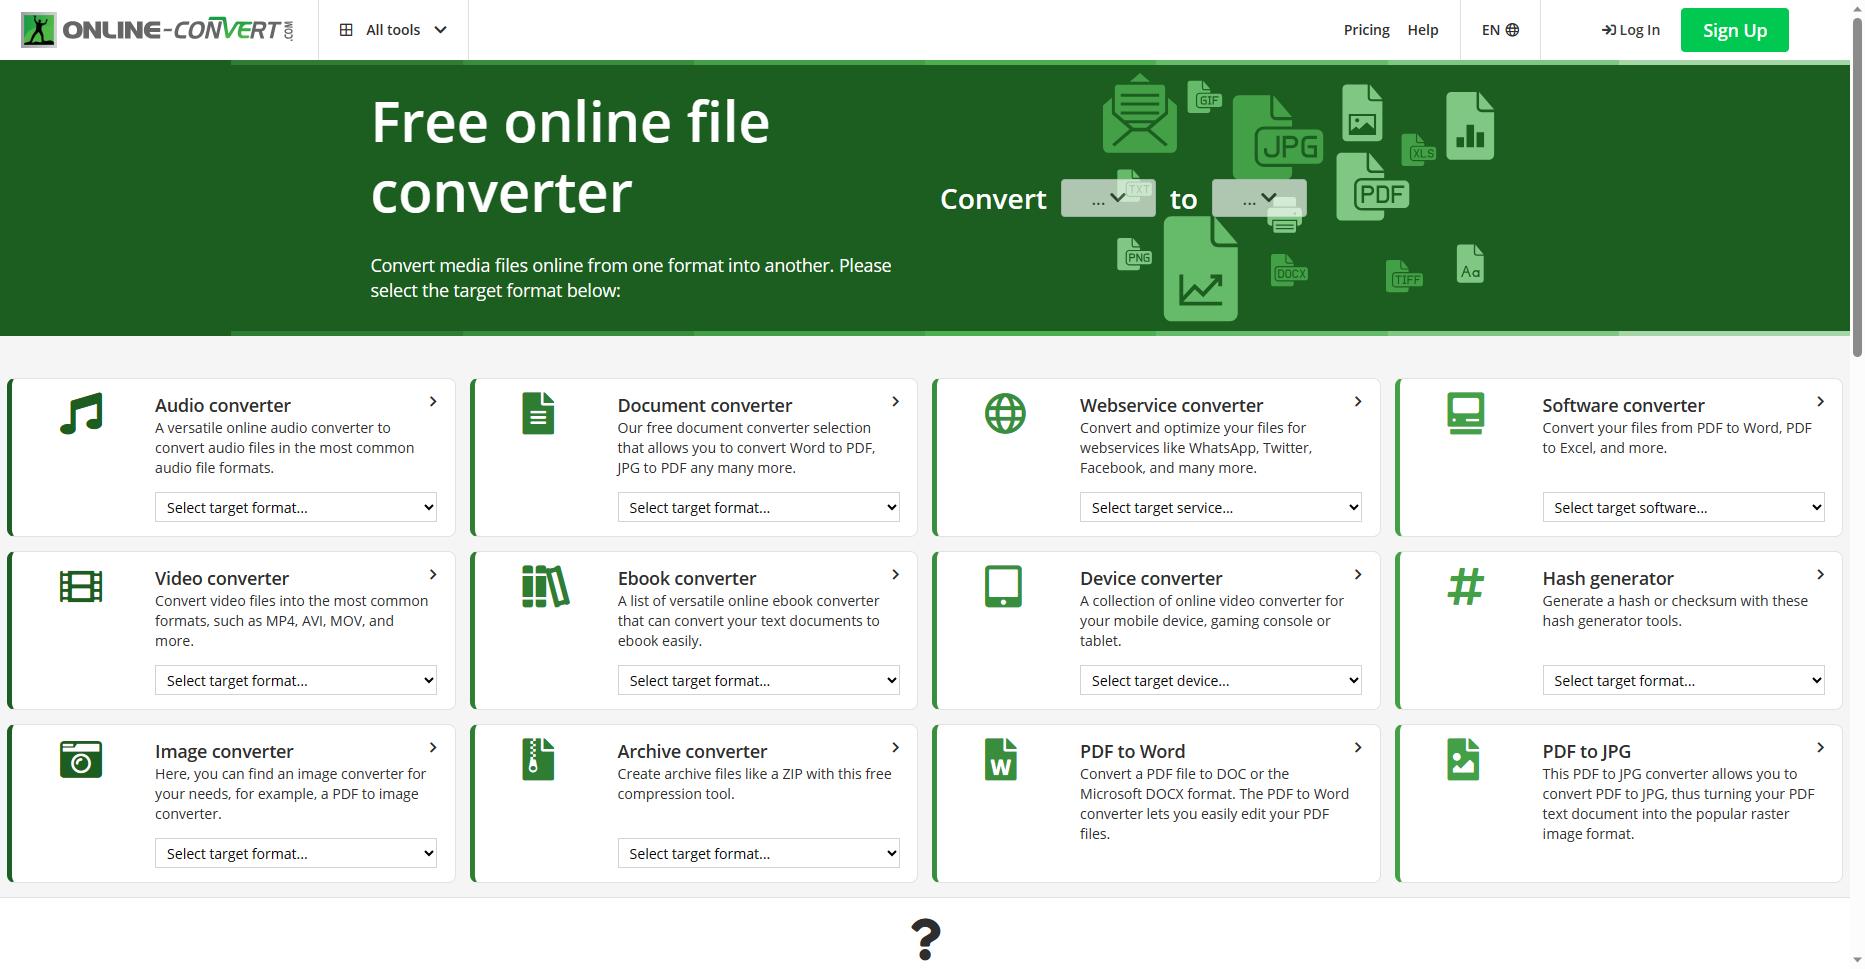Click the Archive converter zipper icon
This screenshot has width=1865, height=969.
(539, 758)
